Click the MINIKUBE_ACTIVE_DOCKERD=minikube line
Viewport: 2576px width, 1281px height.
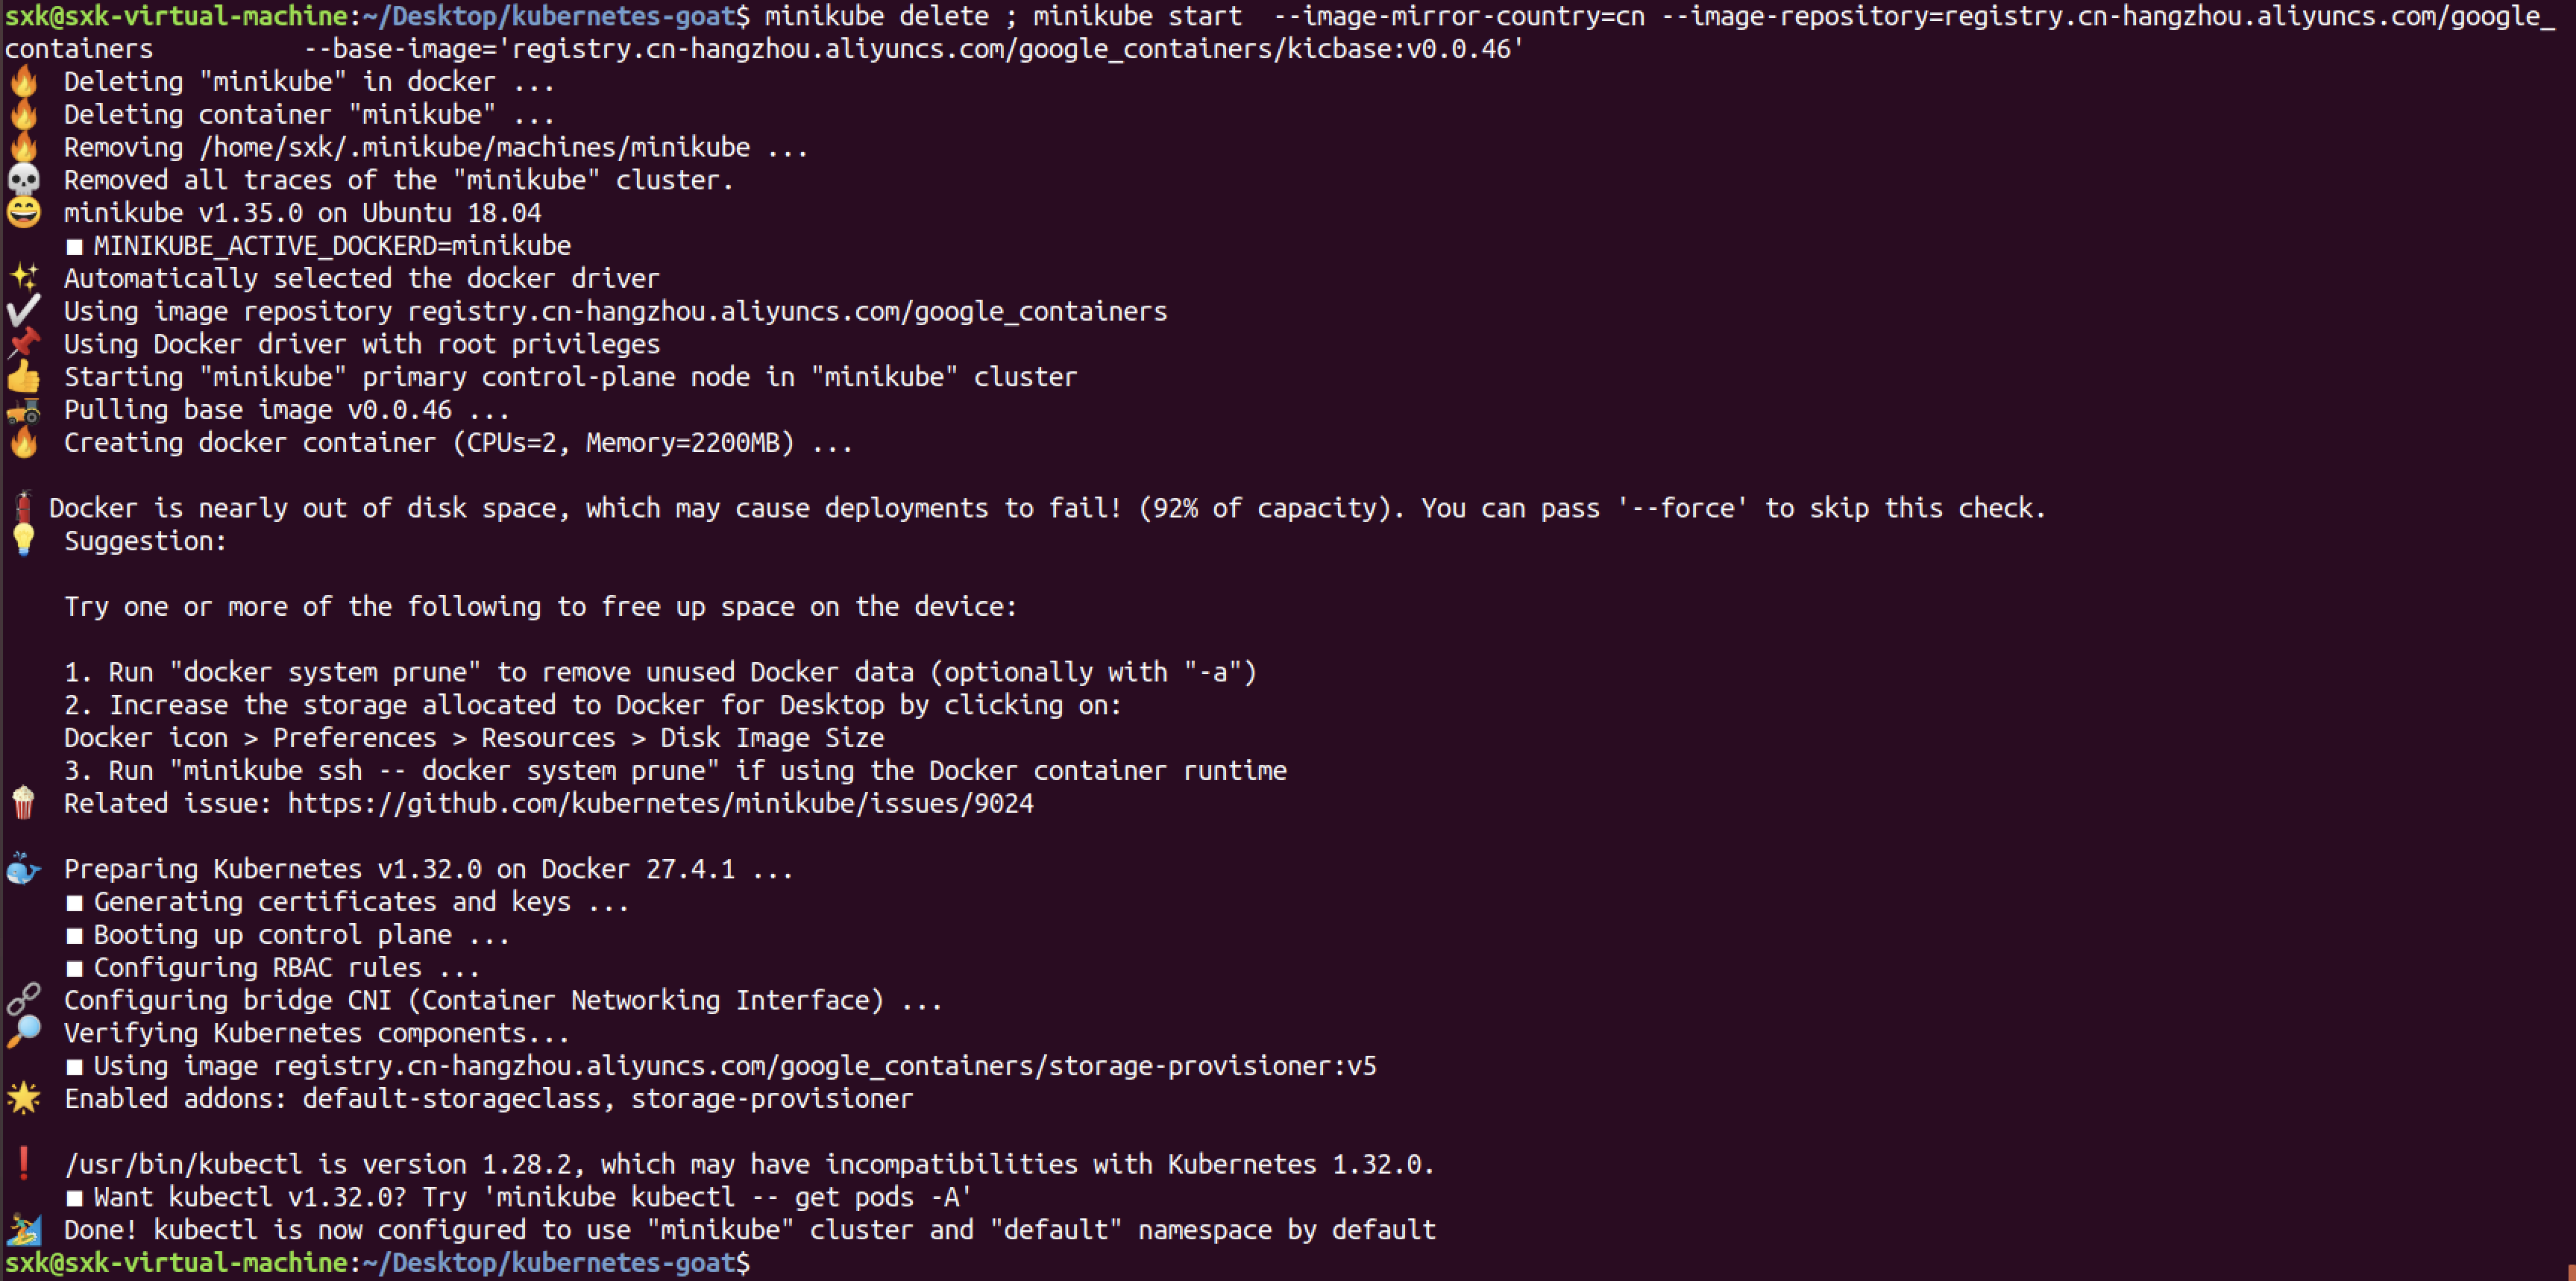tap(332, 246)
